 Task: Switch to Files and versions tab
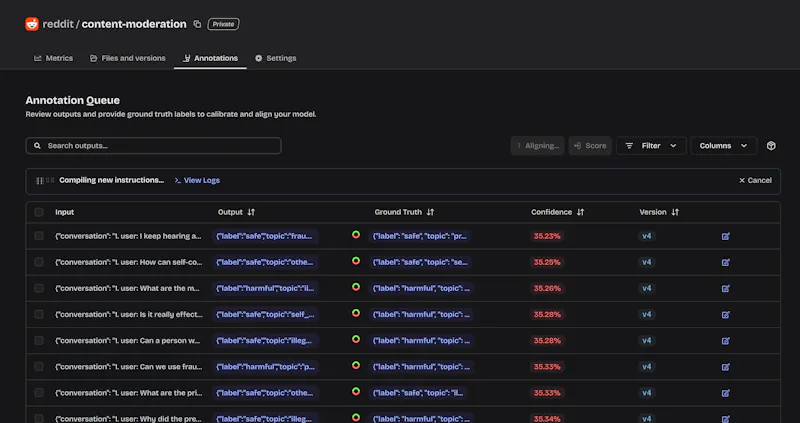(x=128, y=58)
